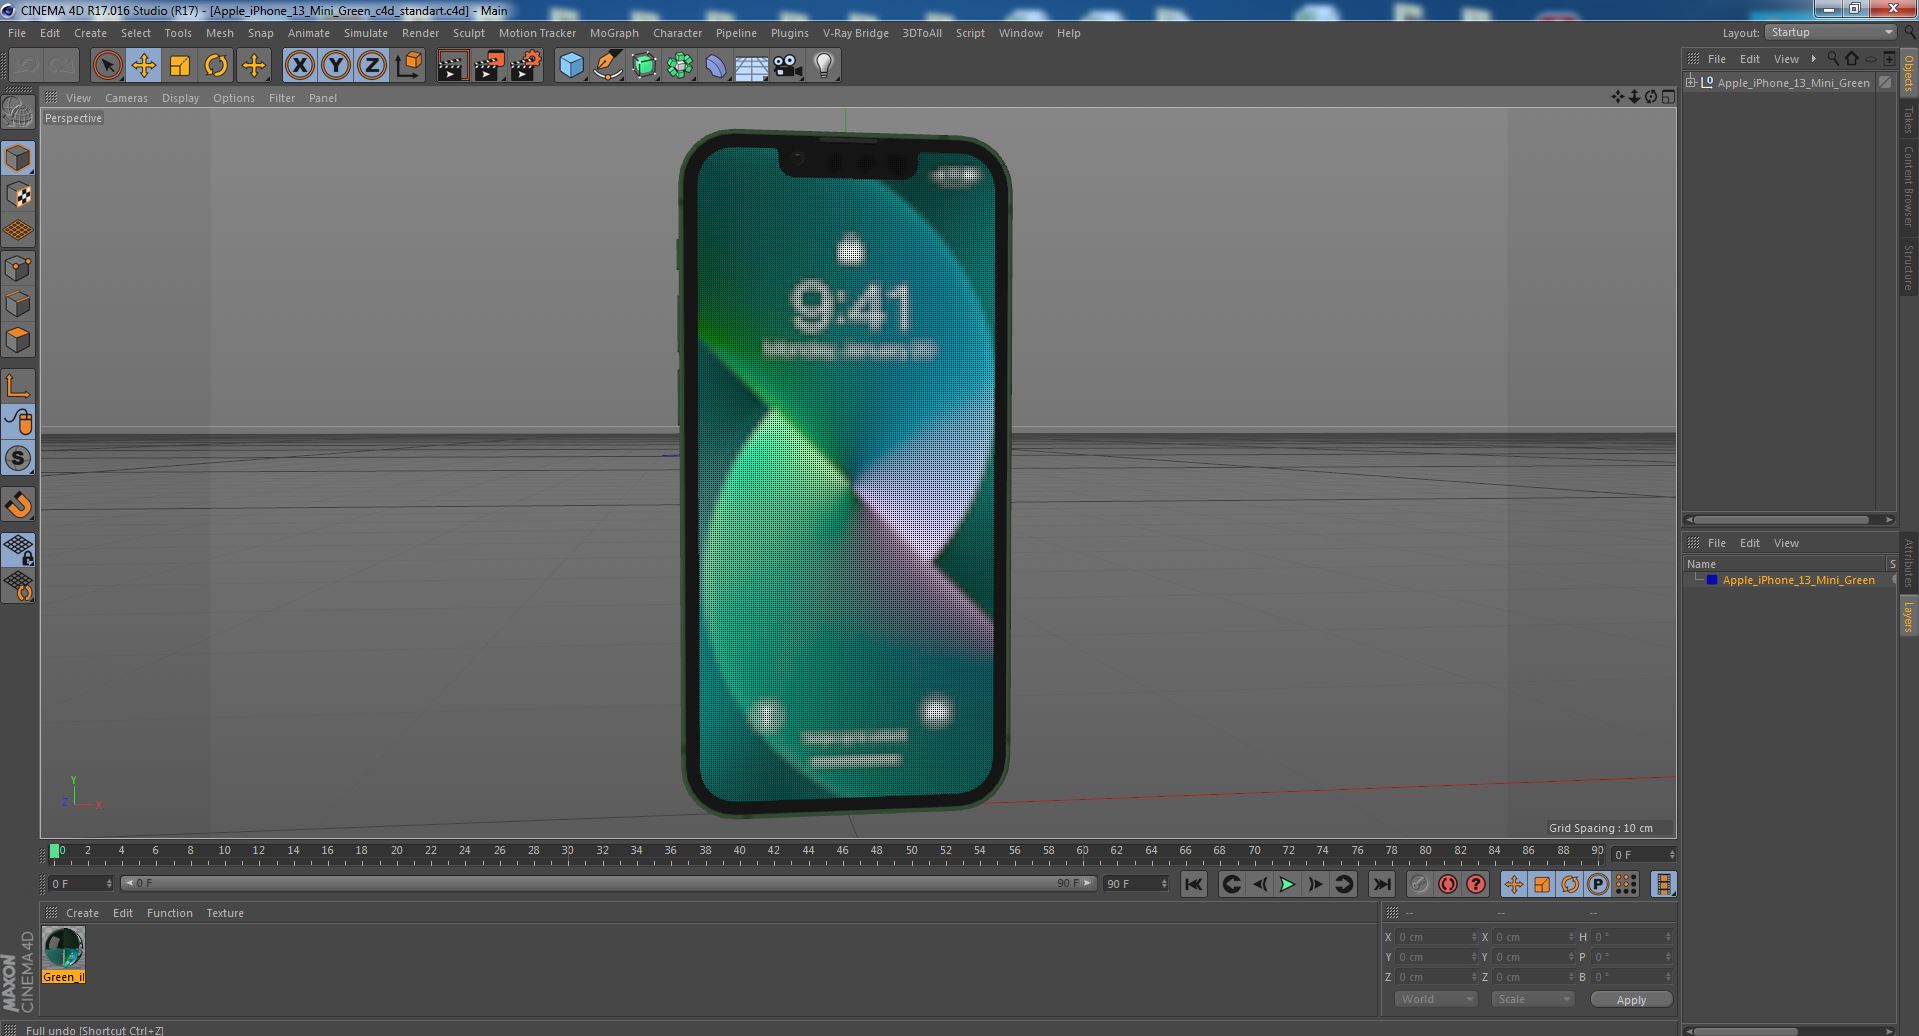Open the Bend deformer palette
The image size is (1919, 1036).
coord(716,66)
